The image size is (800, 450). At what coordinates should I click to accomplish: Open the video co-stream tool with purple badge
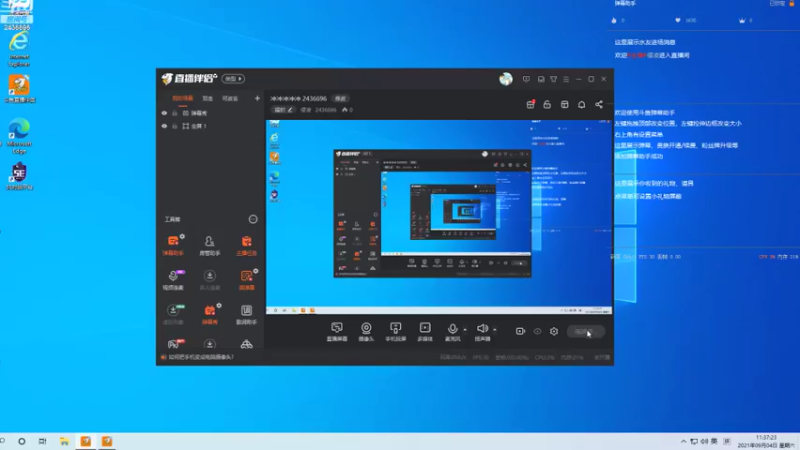pos(173,280)
